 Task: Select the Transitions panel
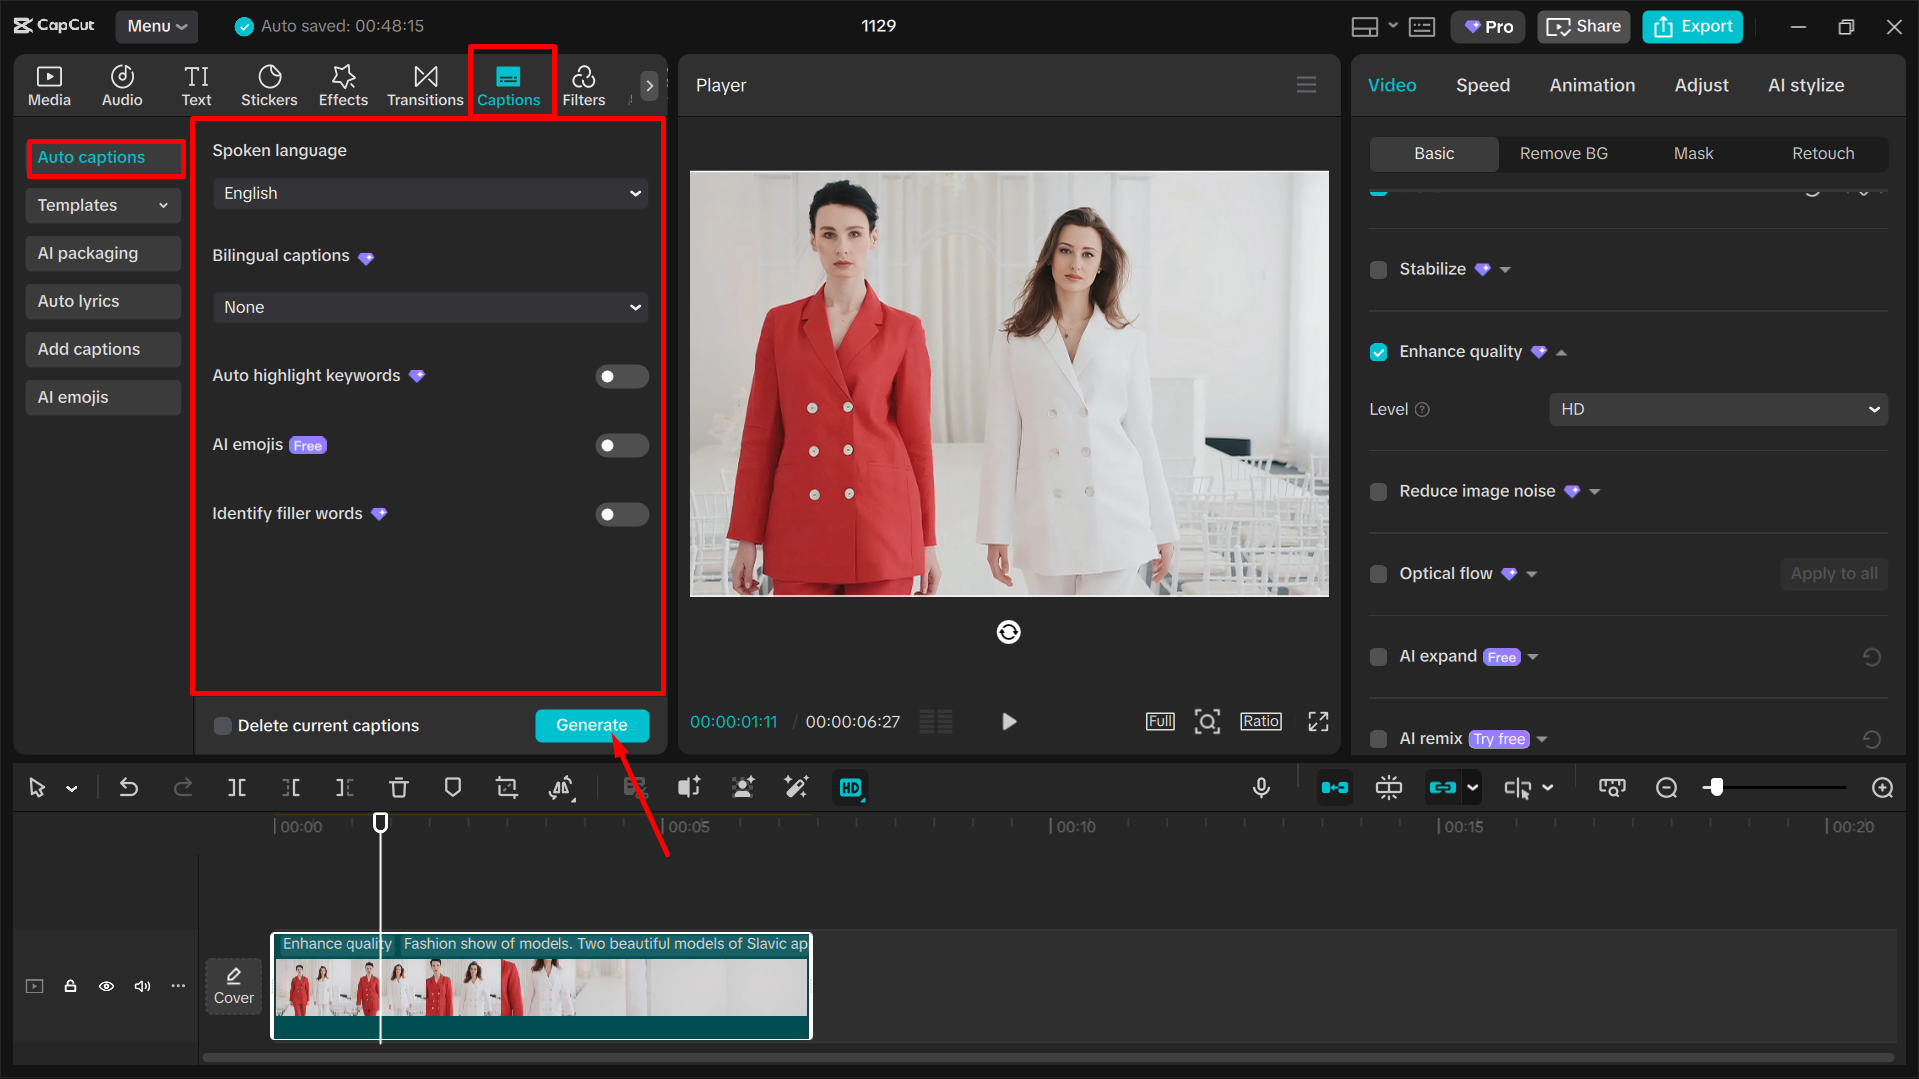[x=424, y=85]
